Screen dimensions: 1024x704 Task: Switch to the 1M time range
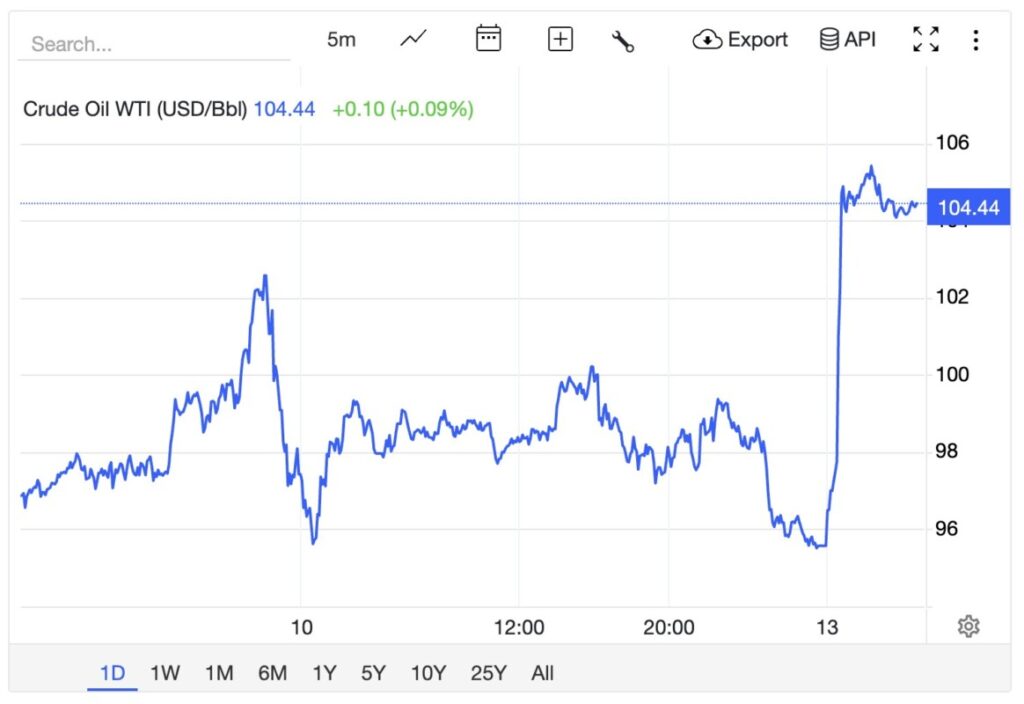[218, 673]
